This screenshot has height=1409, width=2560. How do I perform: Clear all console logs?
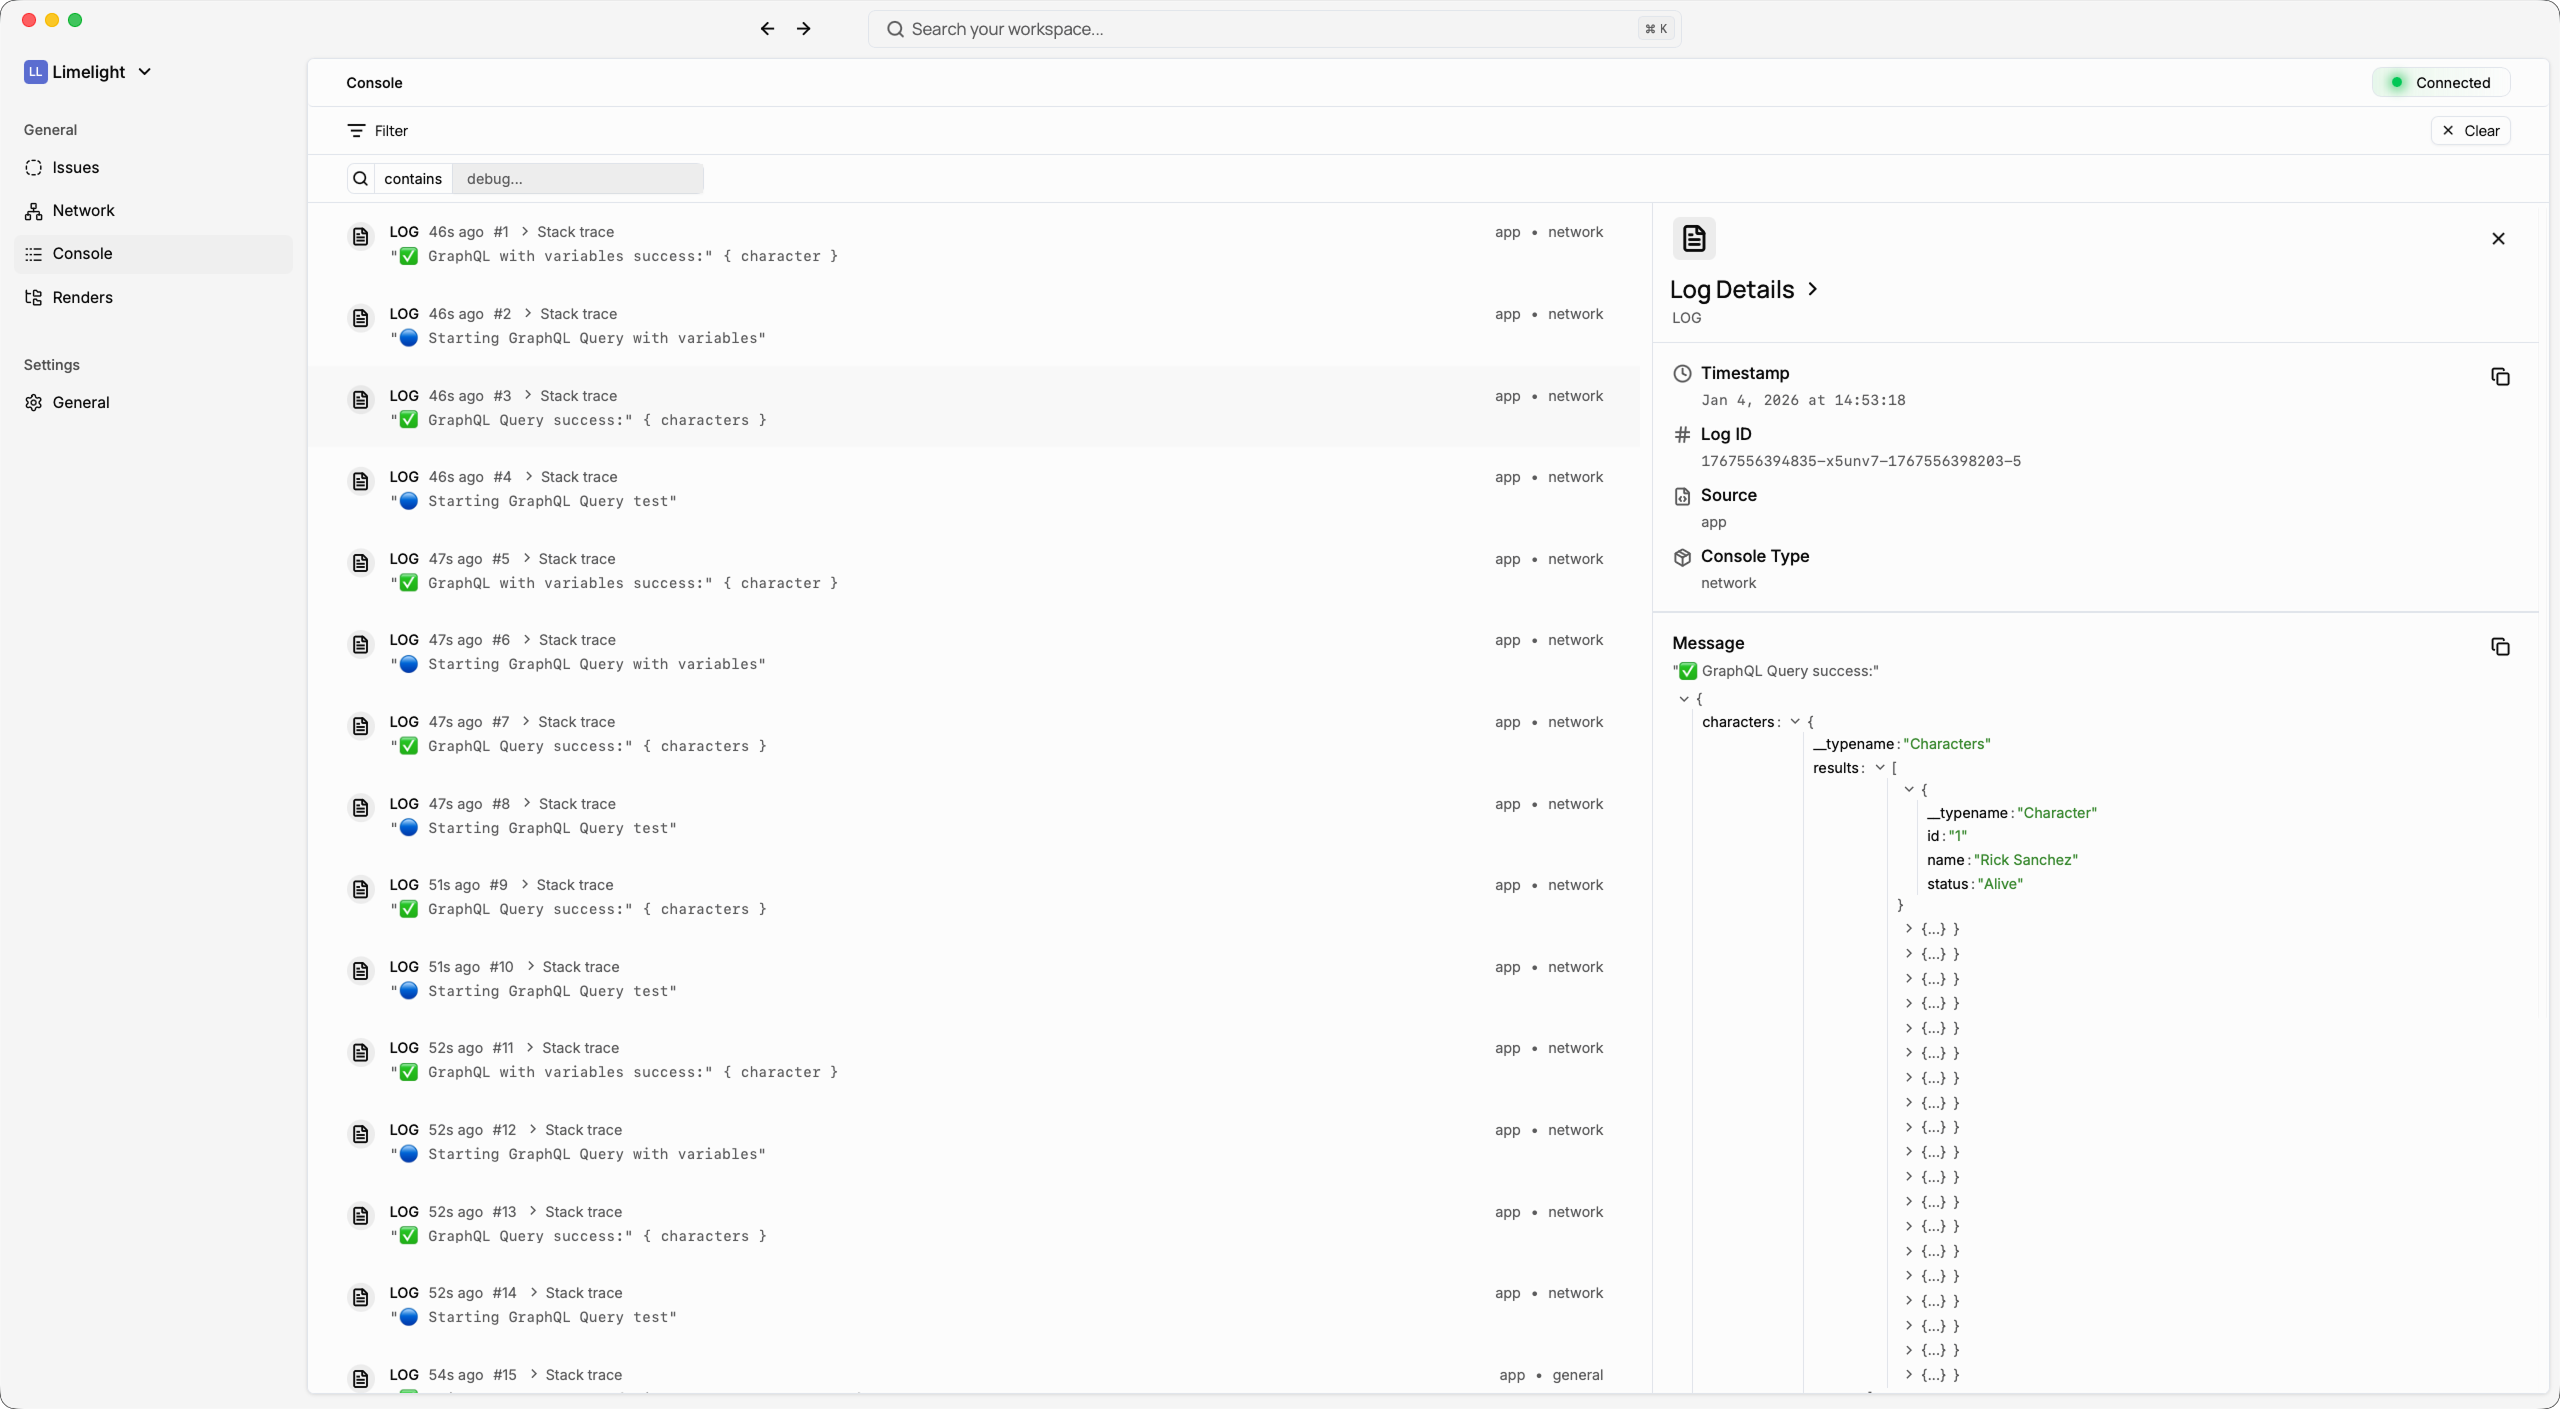(x=2470, y=131)
